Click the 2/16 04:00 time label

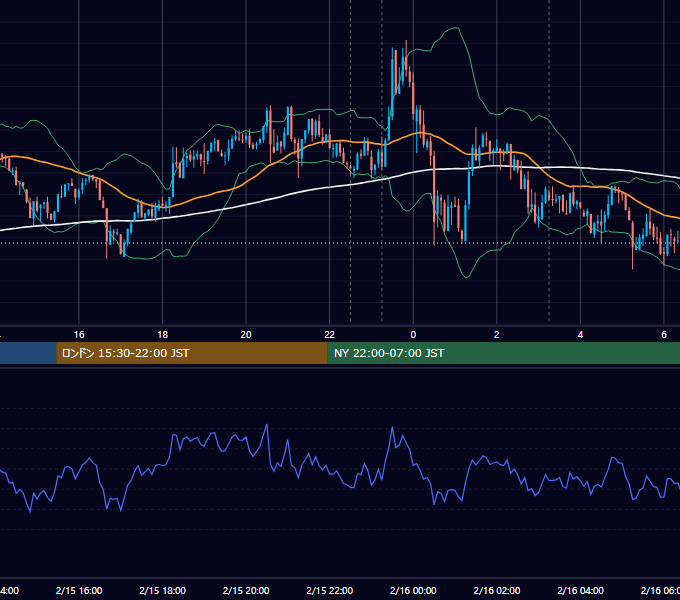[580, 590]
